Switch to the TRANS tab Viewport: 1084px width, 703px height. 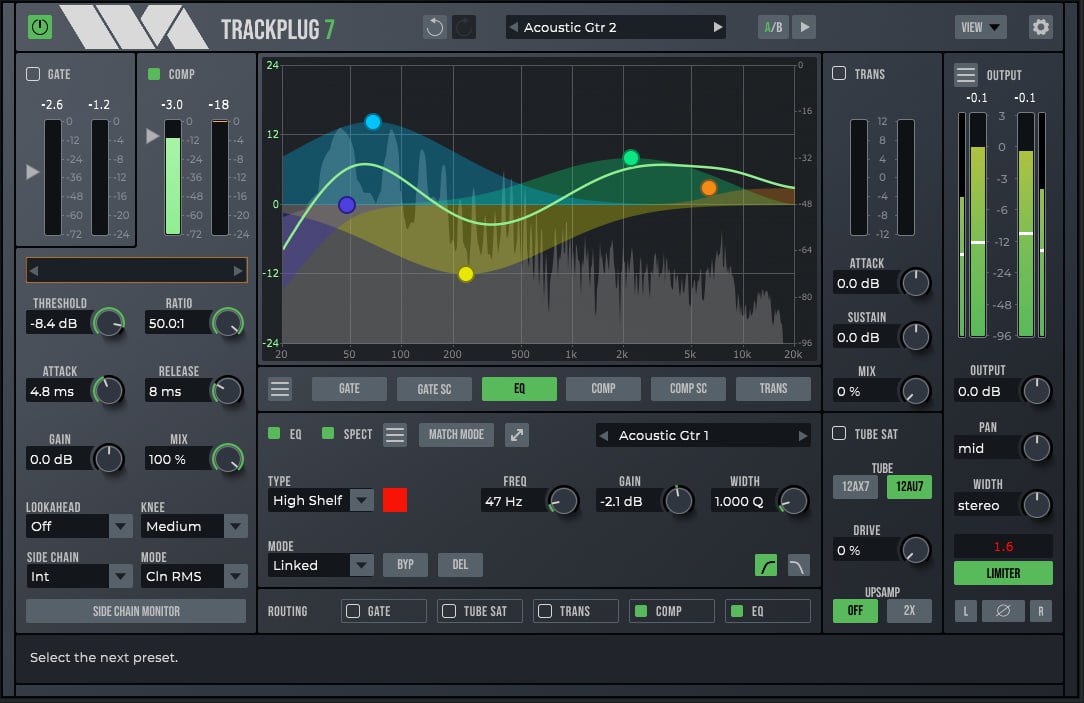point(774,388)
